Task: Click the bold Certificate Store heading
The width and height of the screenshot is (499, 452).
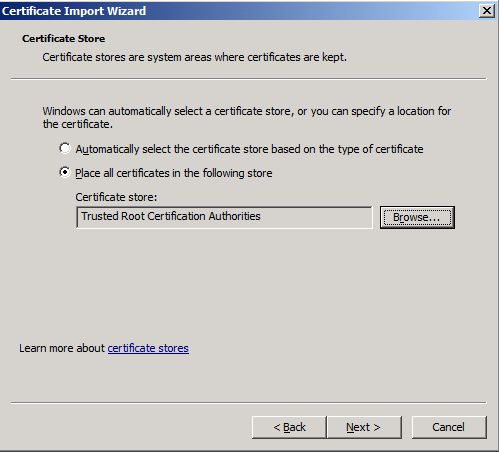Action: pos(63,39)
